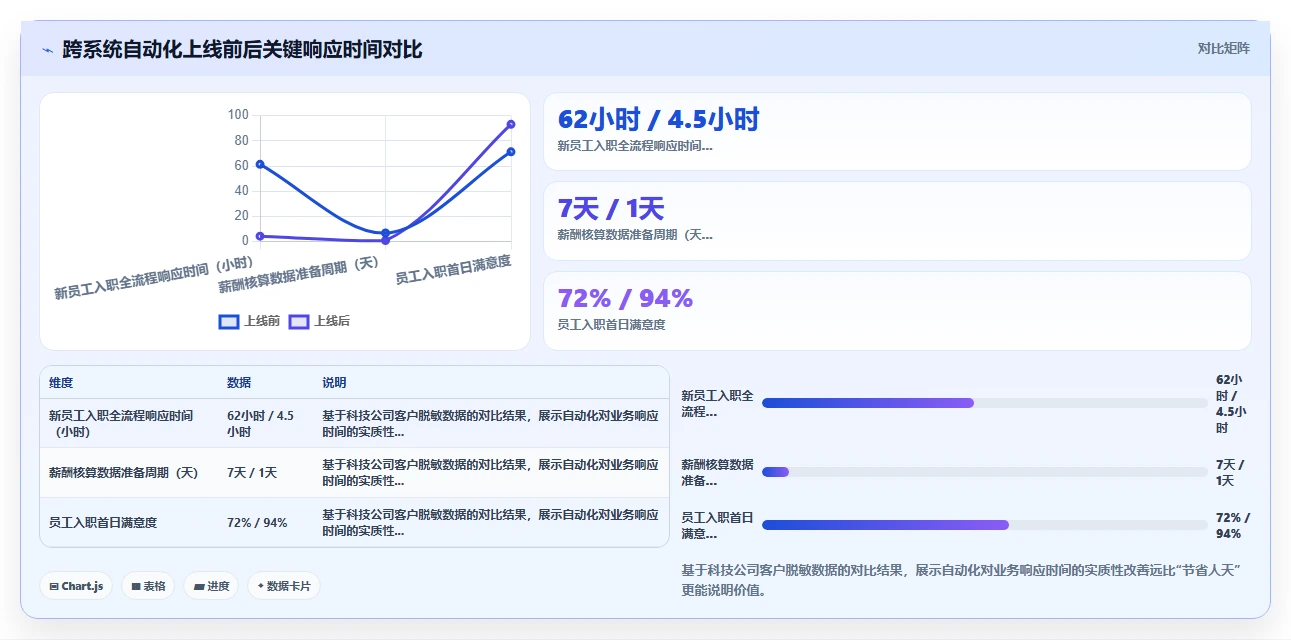Click table cell 员工入职首日满意度
The height and width of the screenshot is (640, 1291).
128,523
